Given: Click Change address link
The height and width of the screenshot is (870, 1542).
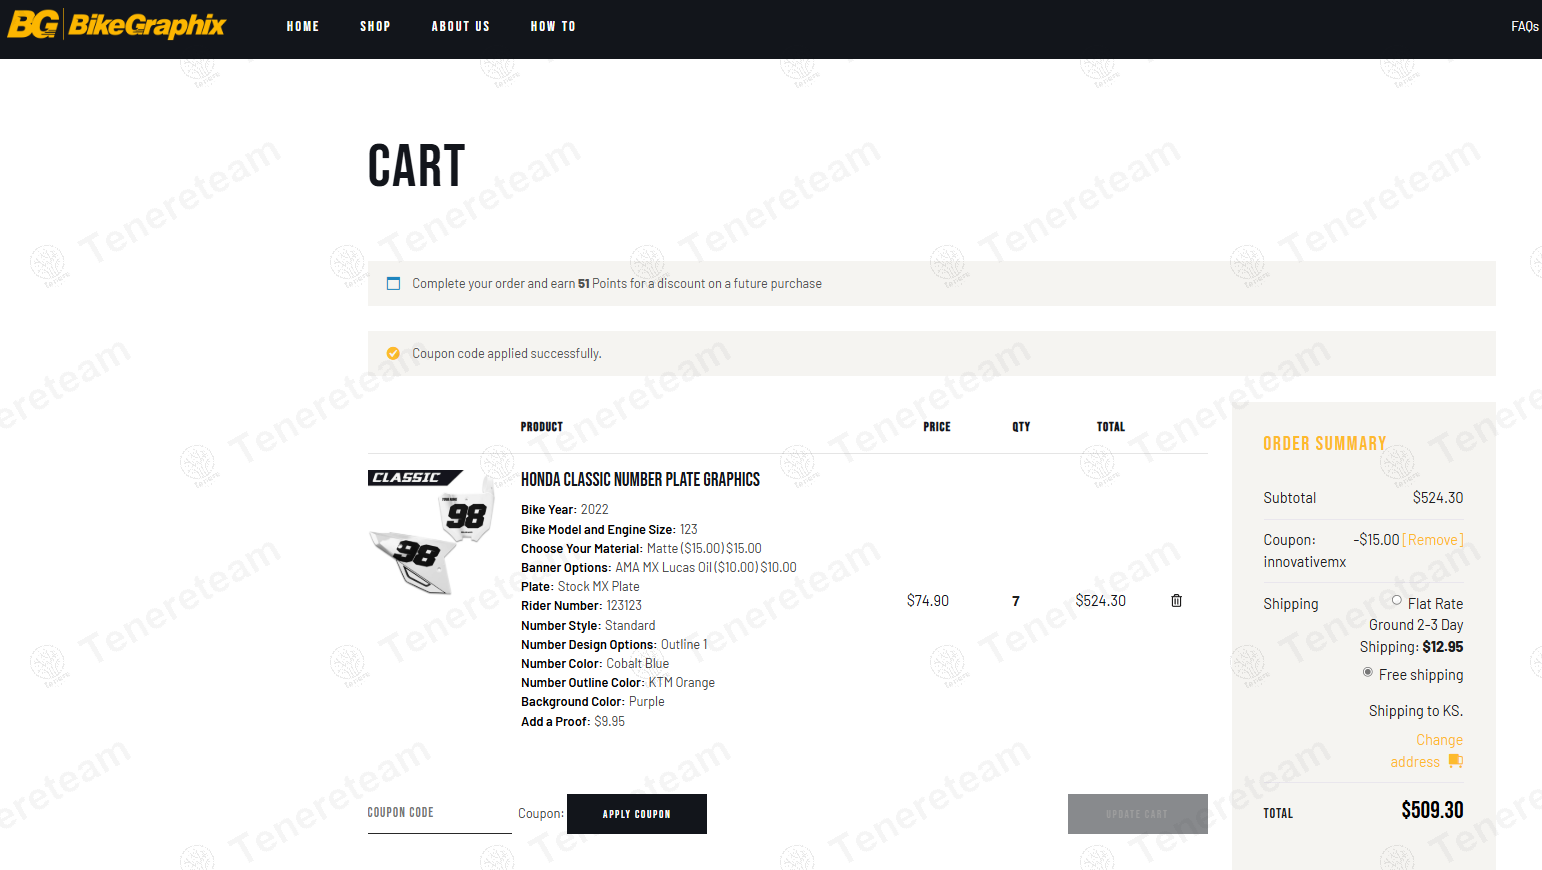Looking at the screenshot, I should pos(1427,751).
